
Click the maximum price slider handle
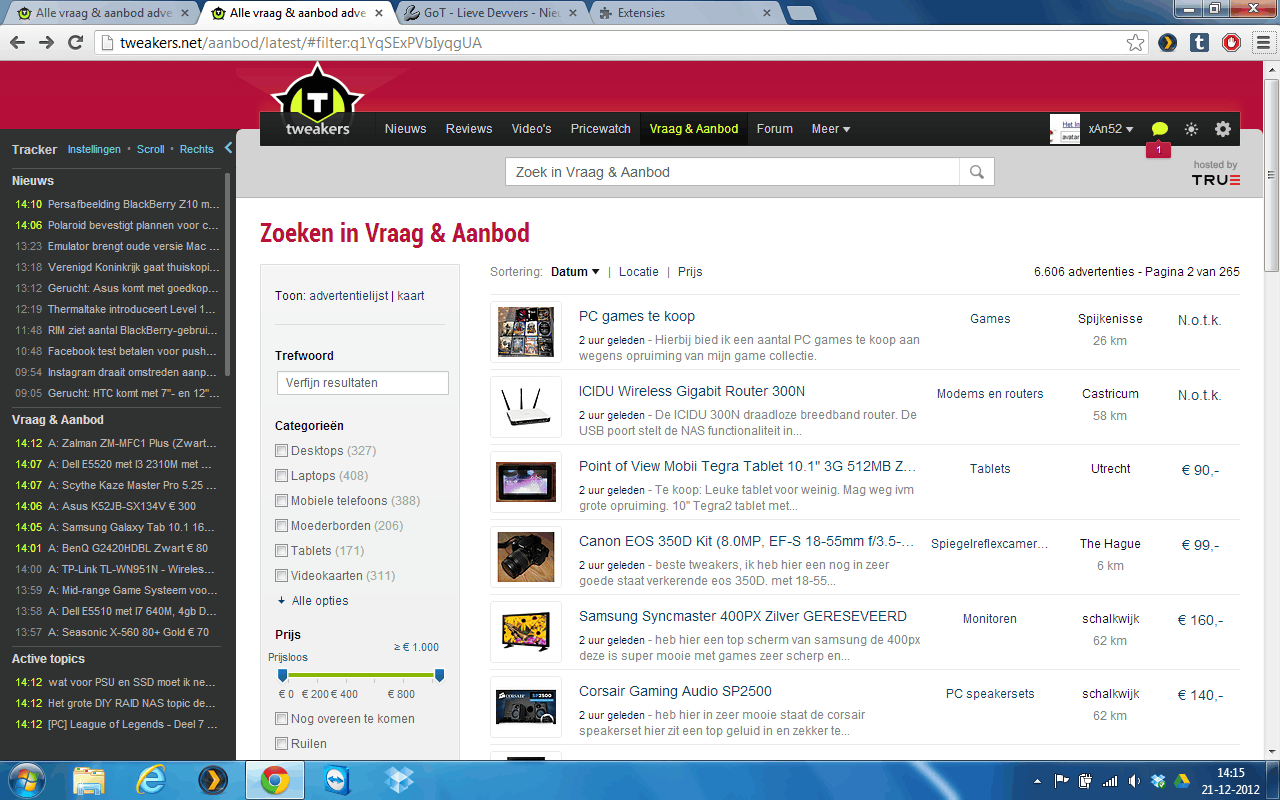pos(439,676)
